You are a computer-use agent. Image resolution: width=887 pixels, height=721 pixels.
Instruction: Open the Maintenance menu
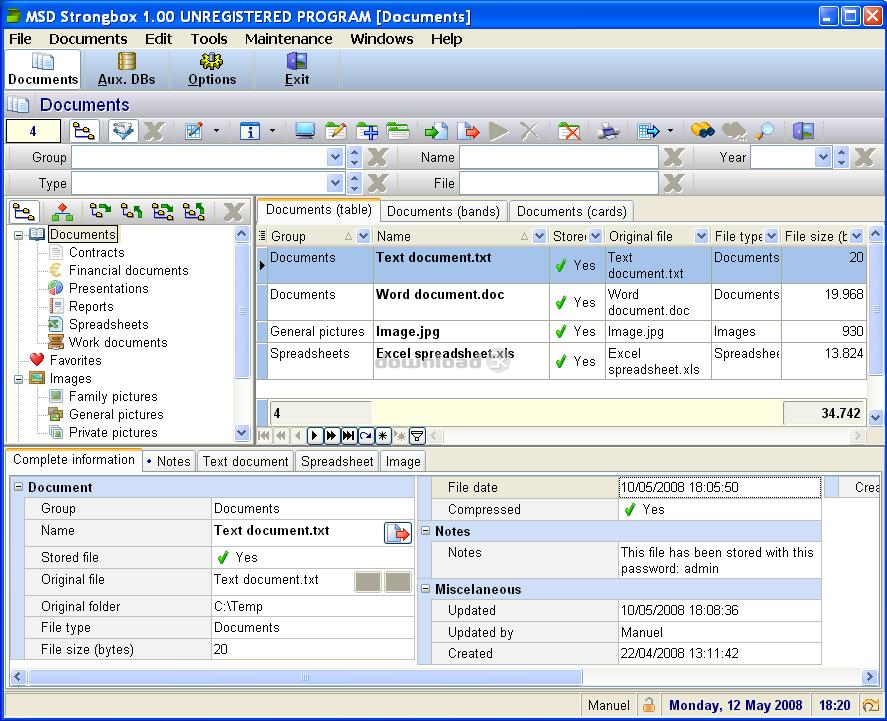[x=289, y=39]
